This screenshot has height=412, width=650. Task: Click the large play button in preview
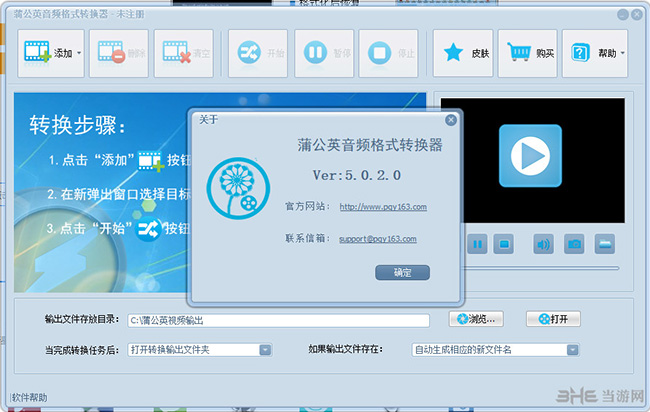tap(530, 156)
